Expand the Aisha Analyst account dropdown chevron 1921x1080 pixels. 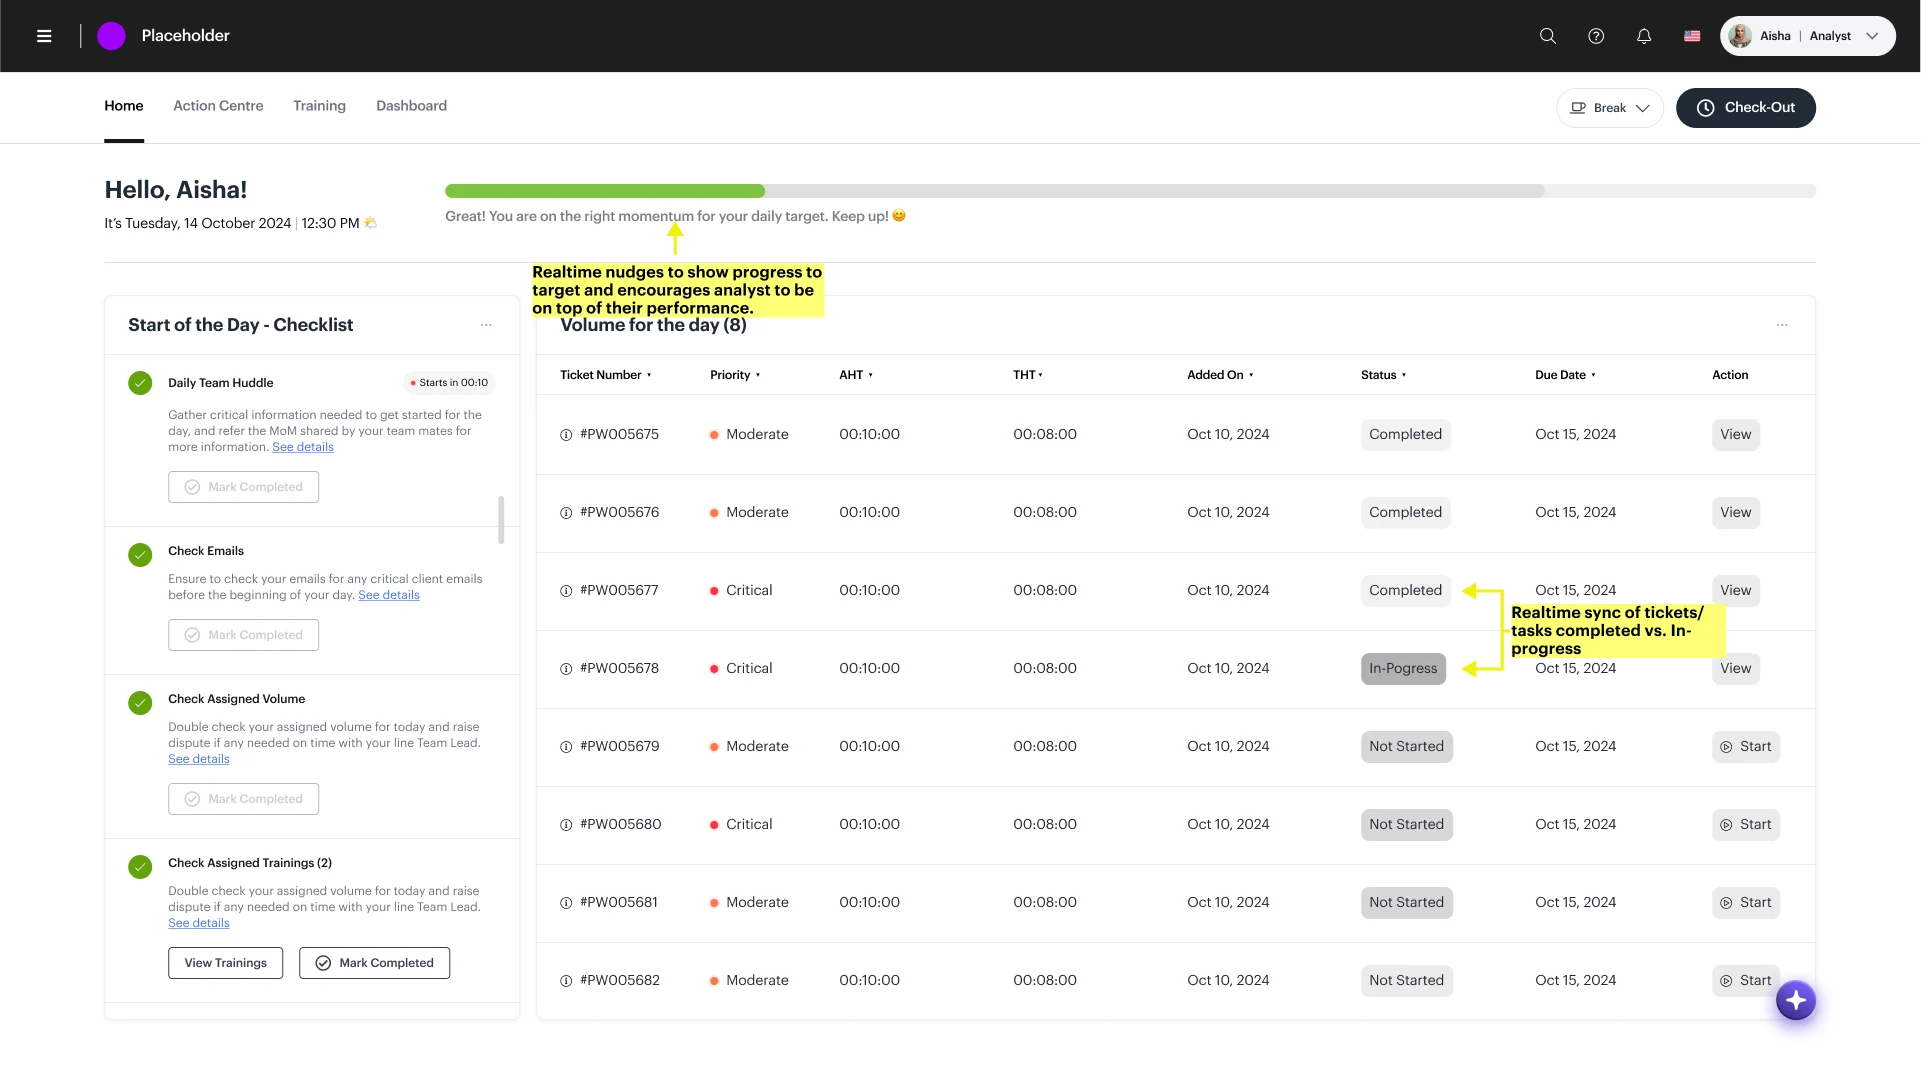click(x=1872, y=36)
